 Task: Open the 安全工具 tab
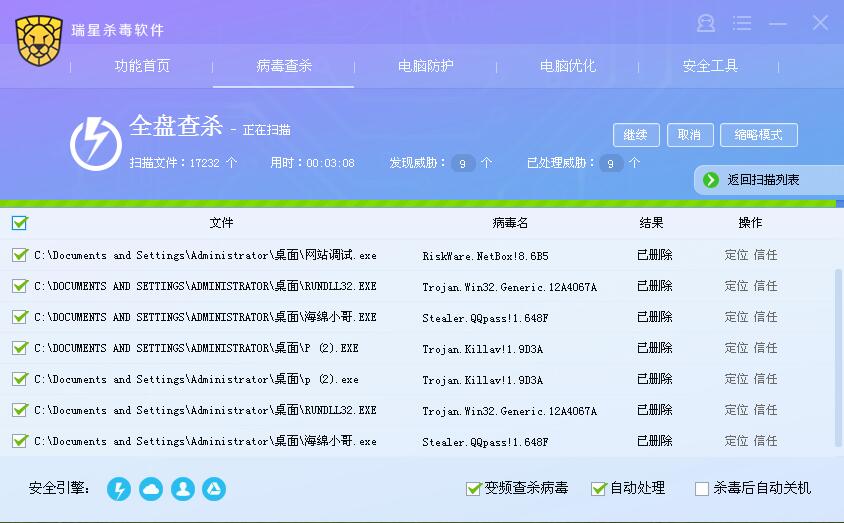click(710, 66)
